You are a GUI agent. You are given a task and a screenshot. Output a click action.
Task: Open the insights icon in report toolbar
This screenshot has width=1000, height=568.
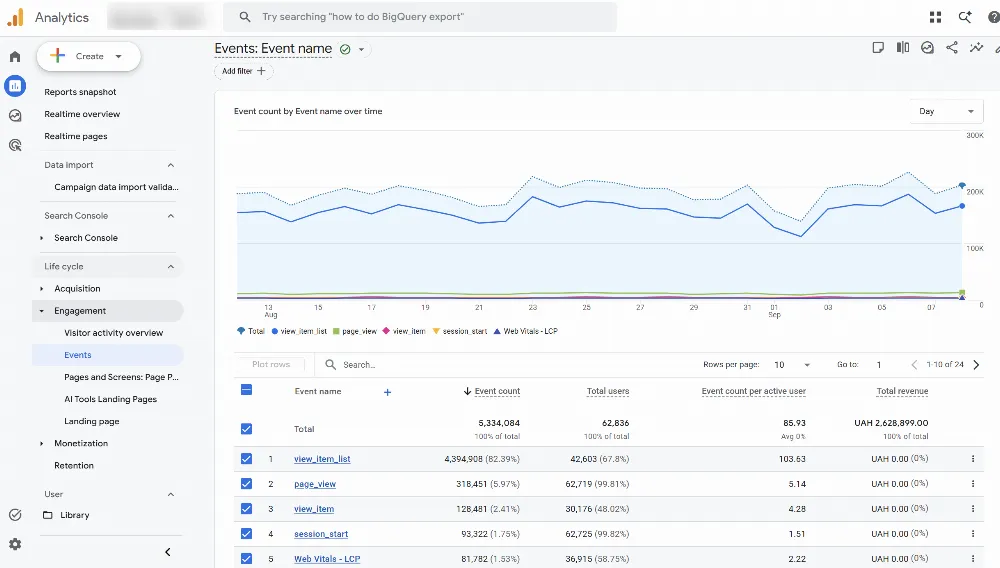(x=927, y=48)
